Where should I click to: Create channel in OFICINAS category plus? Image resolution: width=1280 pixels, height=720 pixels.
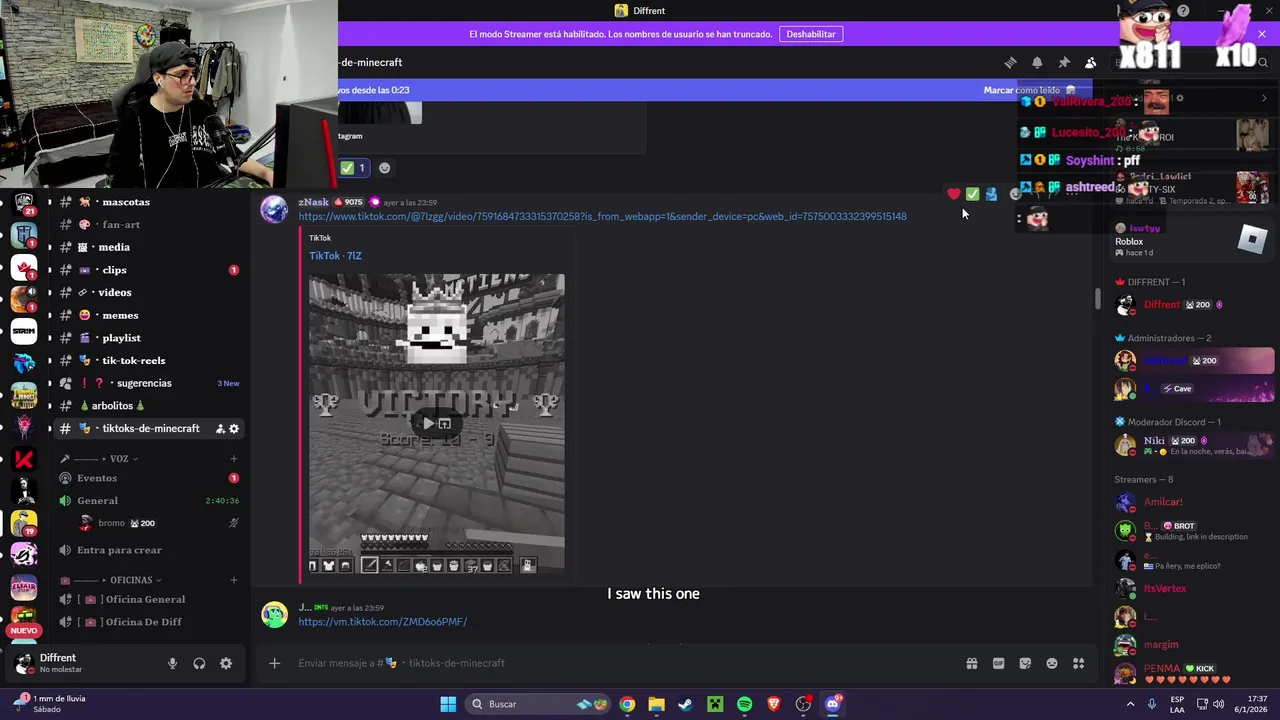coord(234,580)
